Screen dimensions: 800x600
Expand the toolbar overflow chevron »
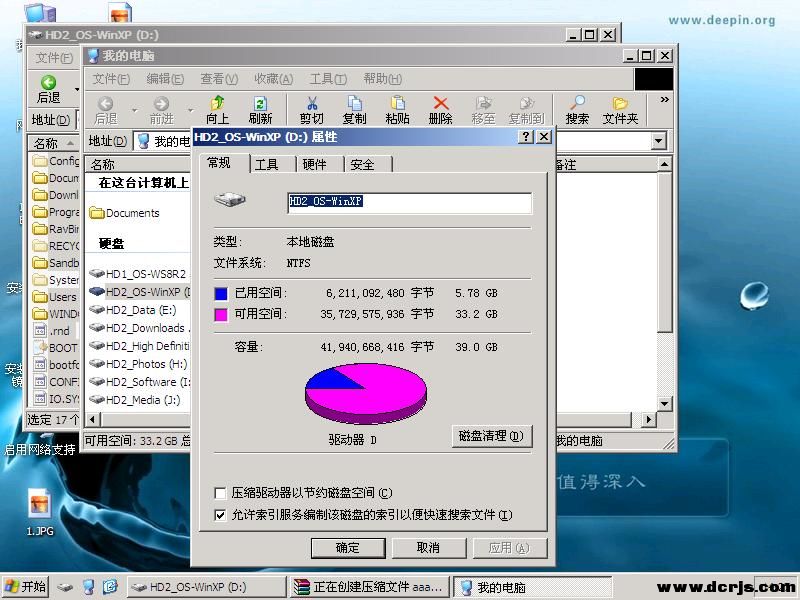point(664,100)
